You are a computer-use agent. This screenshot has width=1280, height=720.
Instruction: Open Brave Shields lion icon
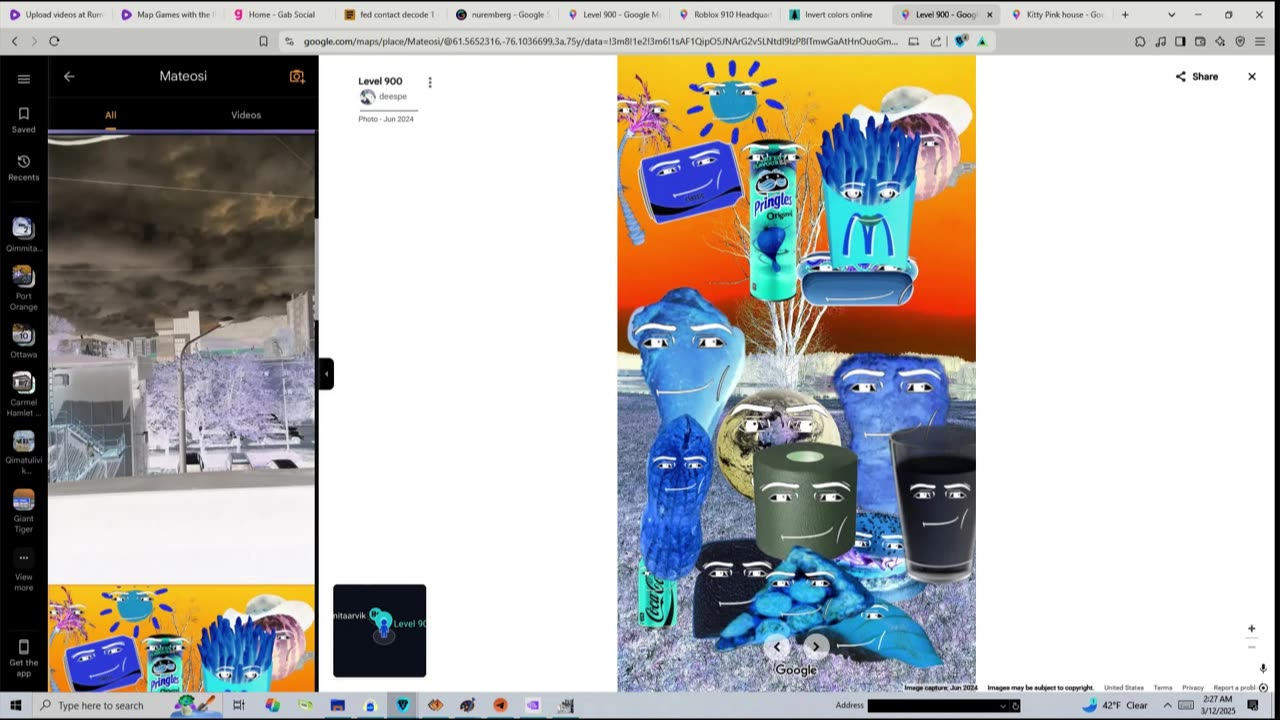click(x=960, y=41)
